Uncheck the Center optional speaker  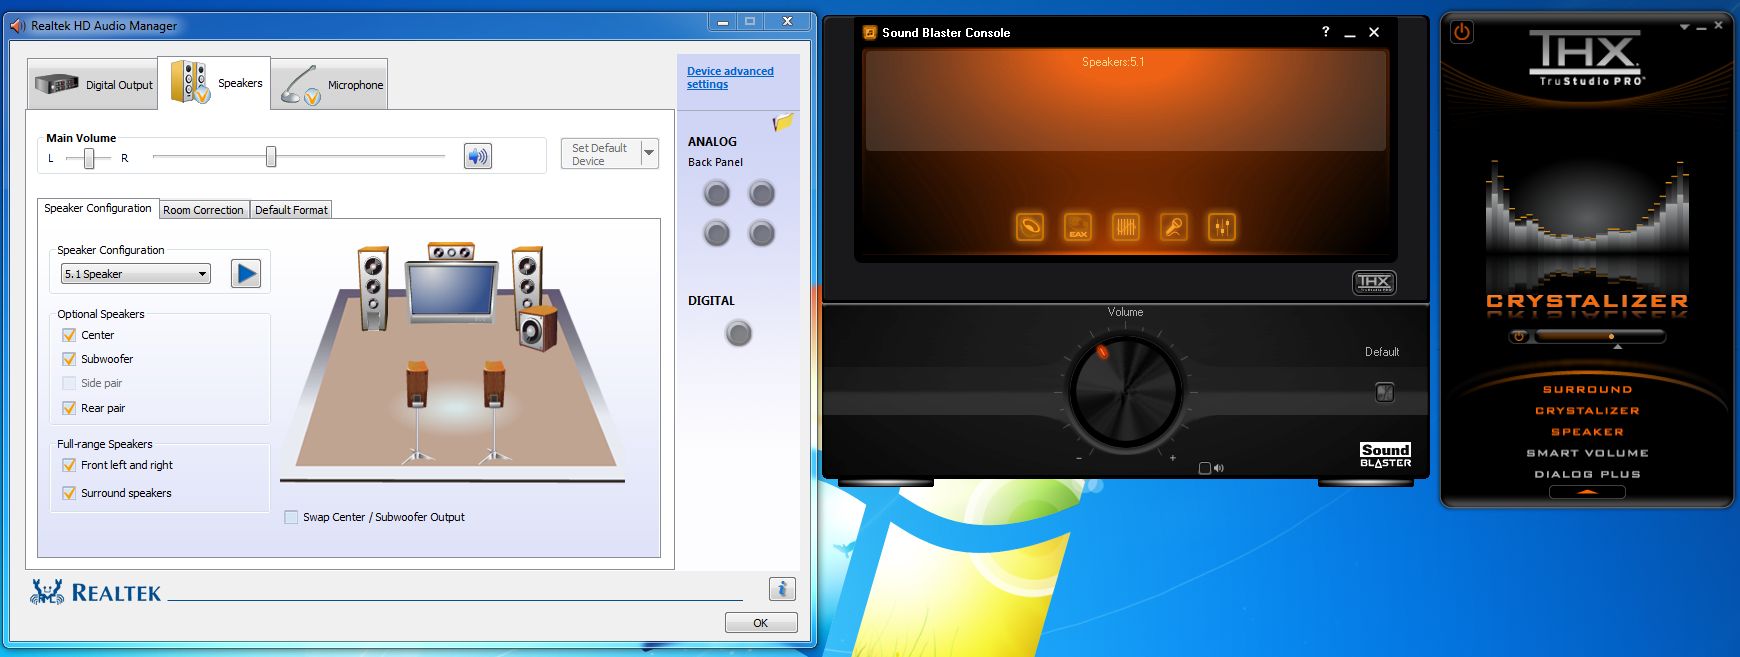(x=69, y=335)
